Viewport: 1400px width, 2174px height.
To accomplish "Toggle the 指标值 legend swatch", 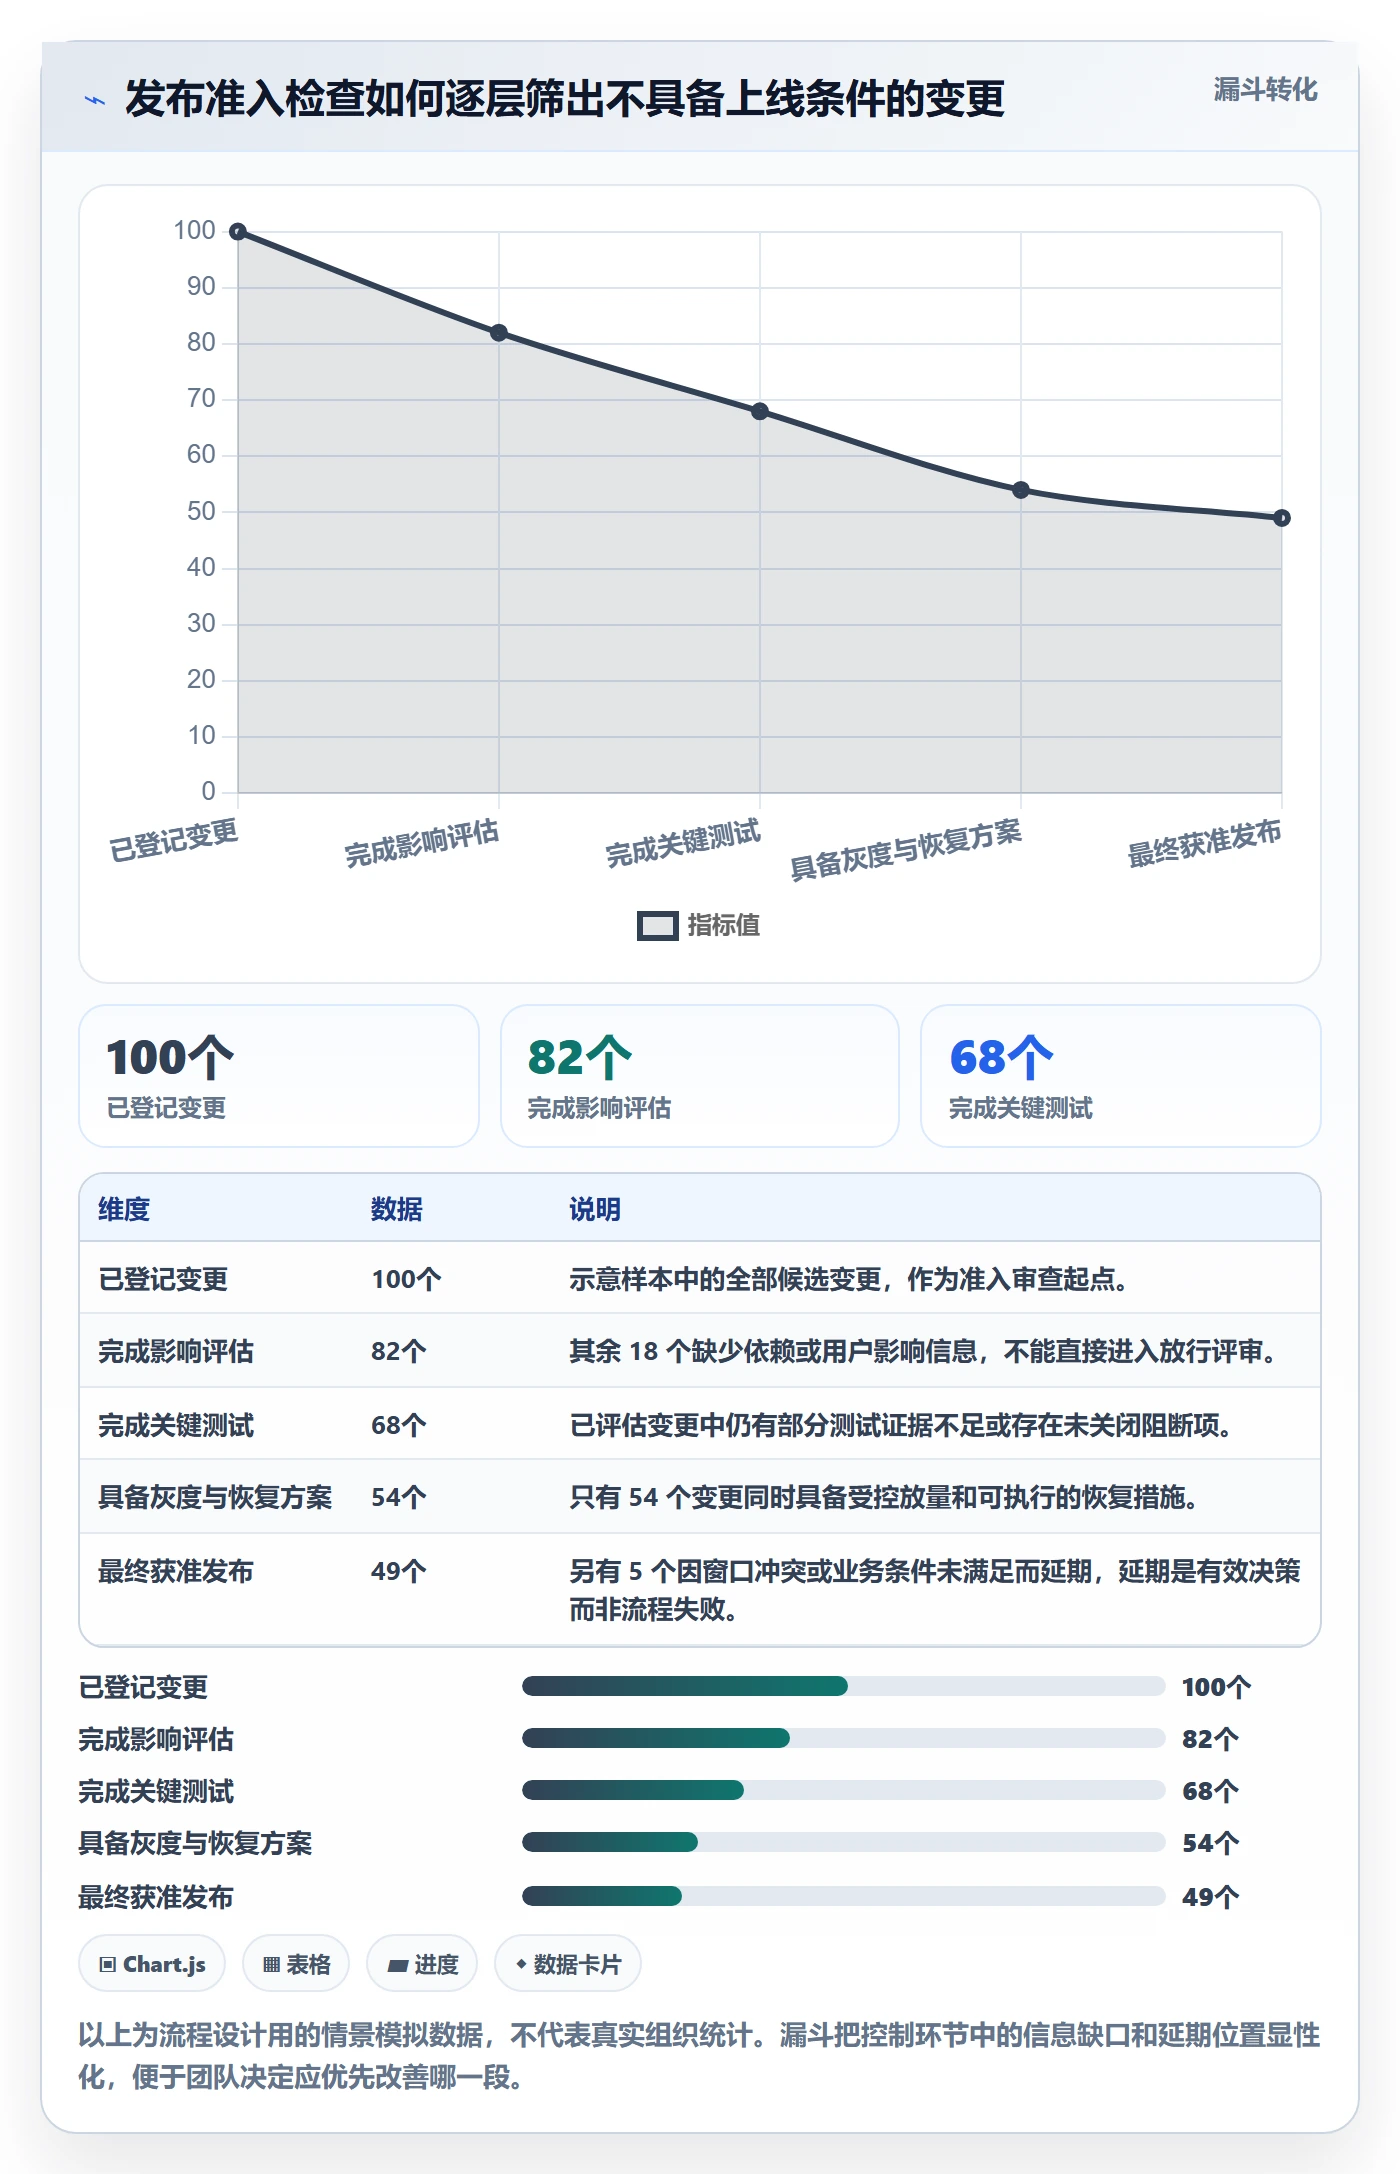I will [x=657, y=926].
